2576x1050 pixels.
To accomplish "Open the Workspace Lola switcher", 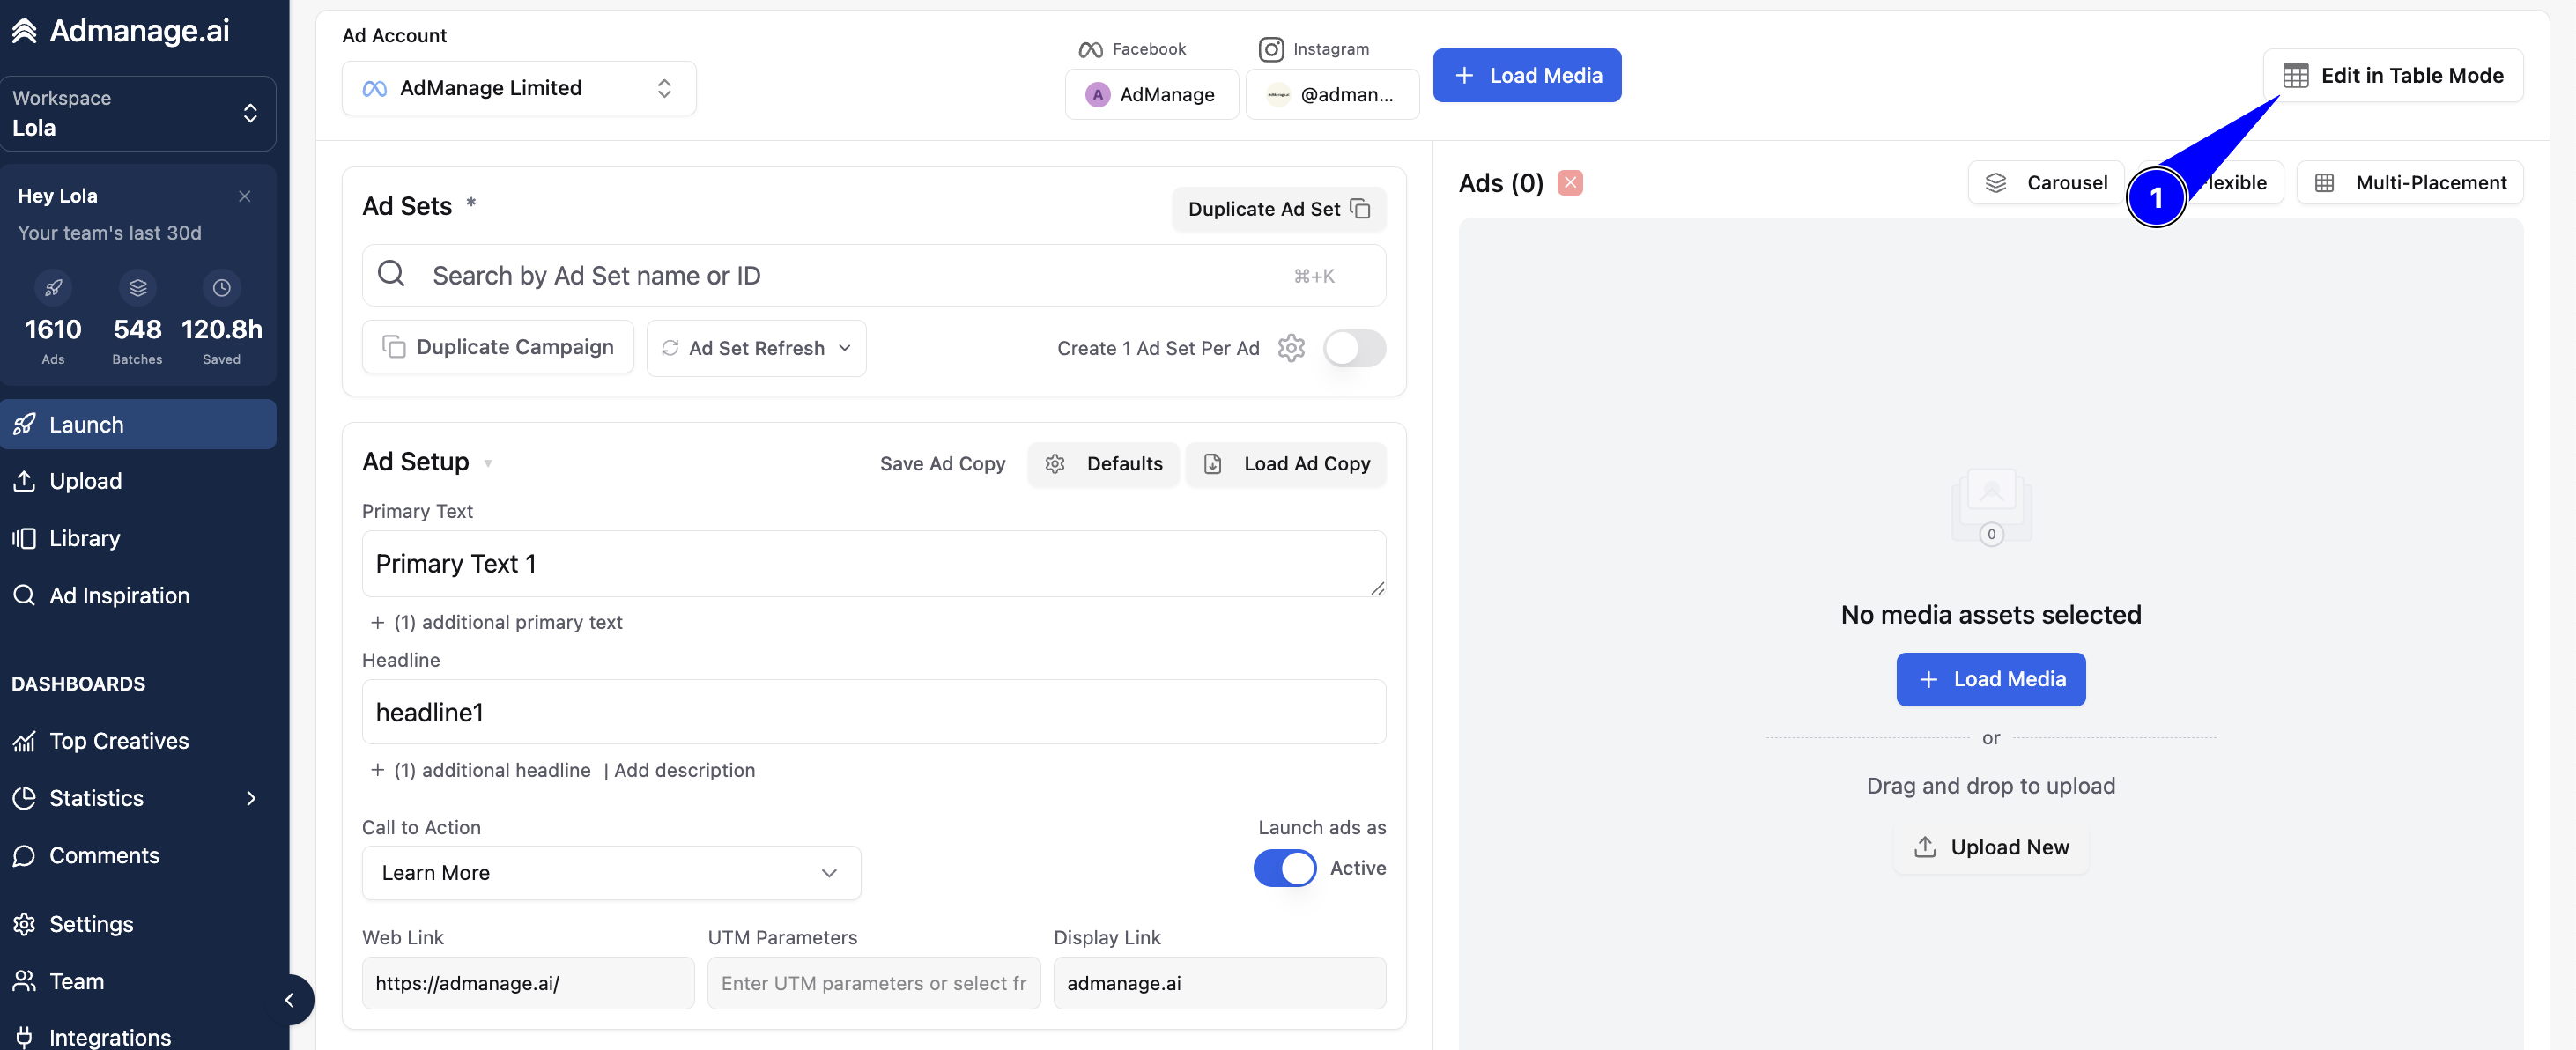I will [138, 113].
